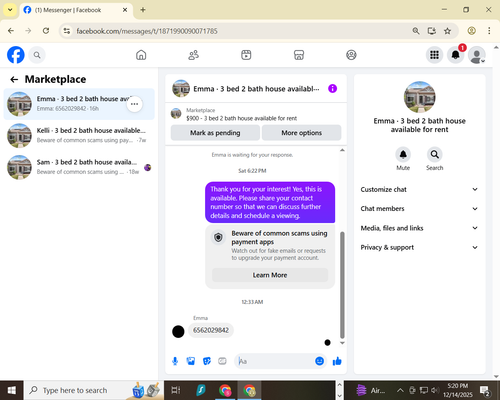Image resolution: width=500 pixels, height=400 pixels.
Task: Click the scroll-down arrow in chat scrollbar
Action: point(342,343)
